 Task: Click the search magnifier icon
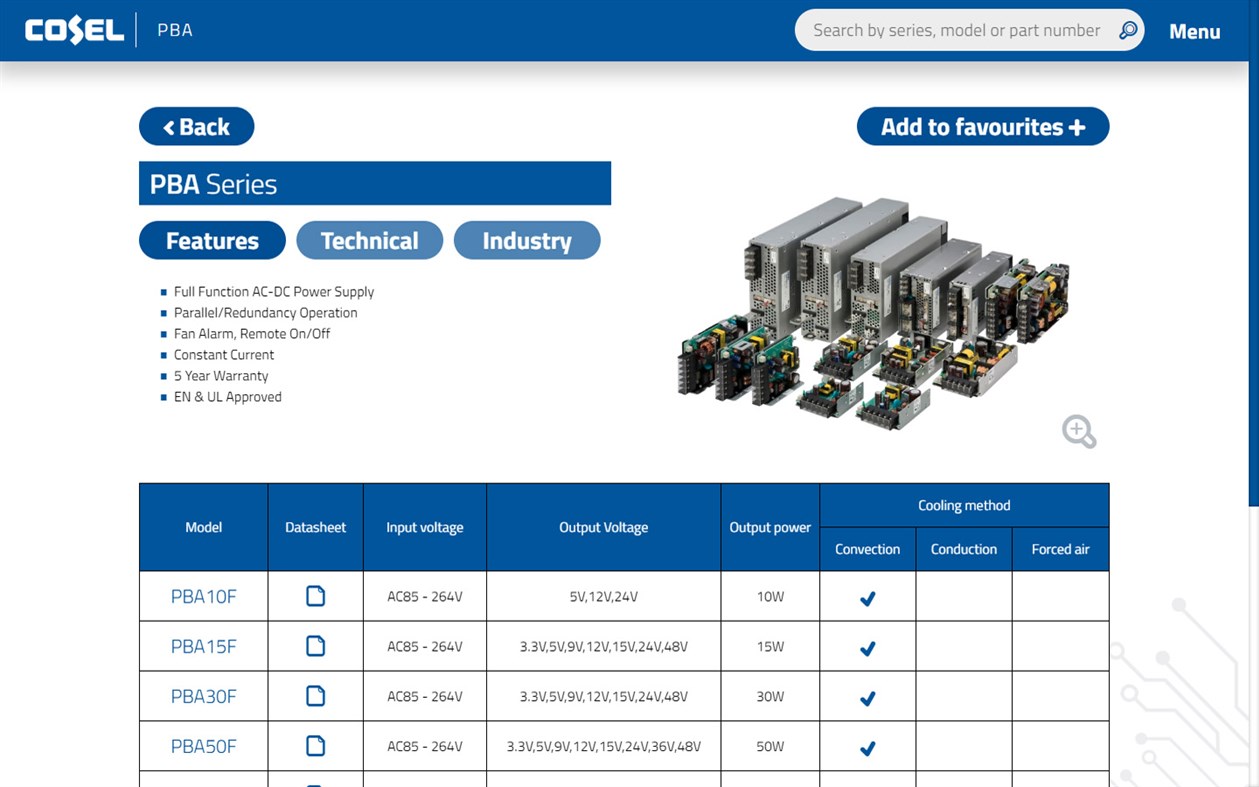pyautogui.click(x=1127, y=29)
